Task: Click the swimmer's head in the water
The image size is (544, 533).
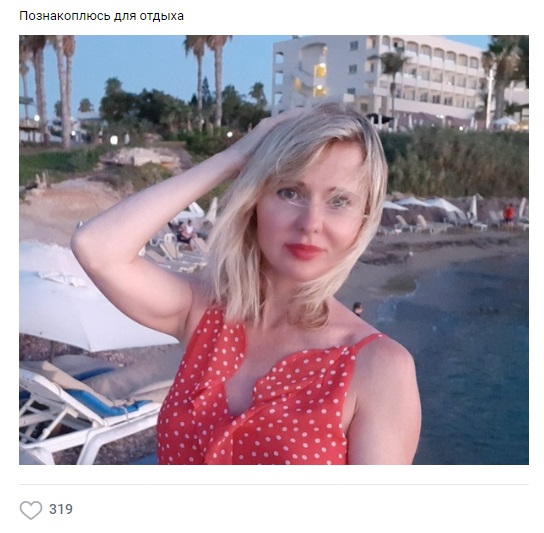Action: coord(357,308)
